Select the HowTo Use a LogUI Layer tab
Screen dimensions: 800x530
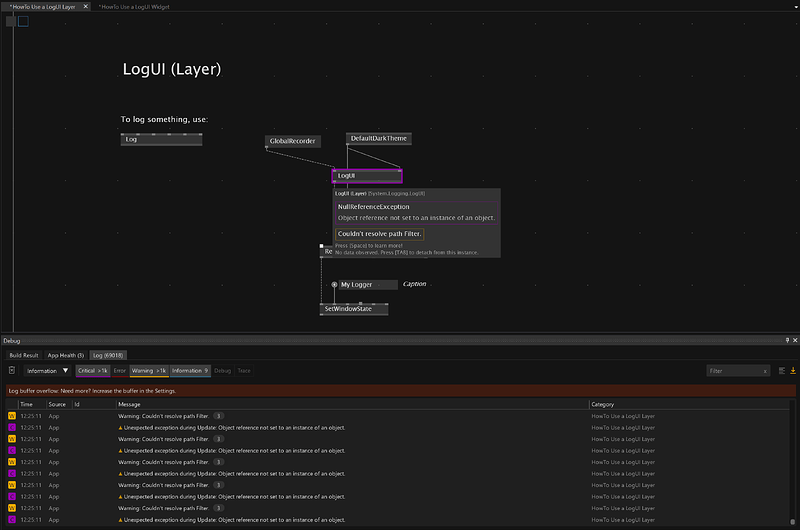click(x=42, y=7)
